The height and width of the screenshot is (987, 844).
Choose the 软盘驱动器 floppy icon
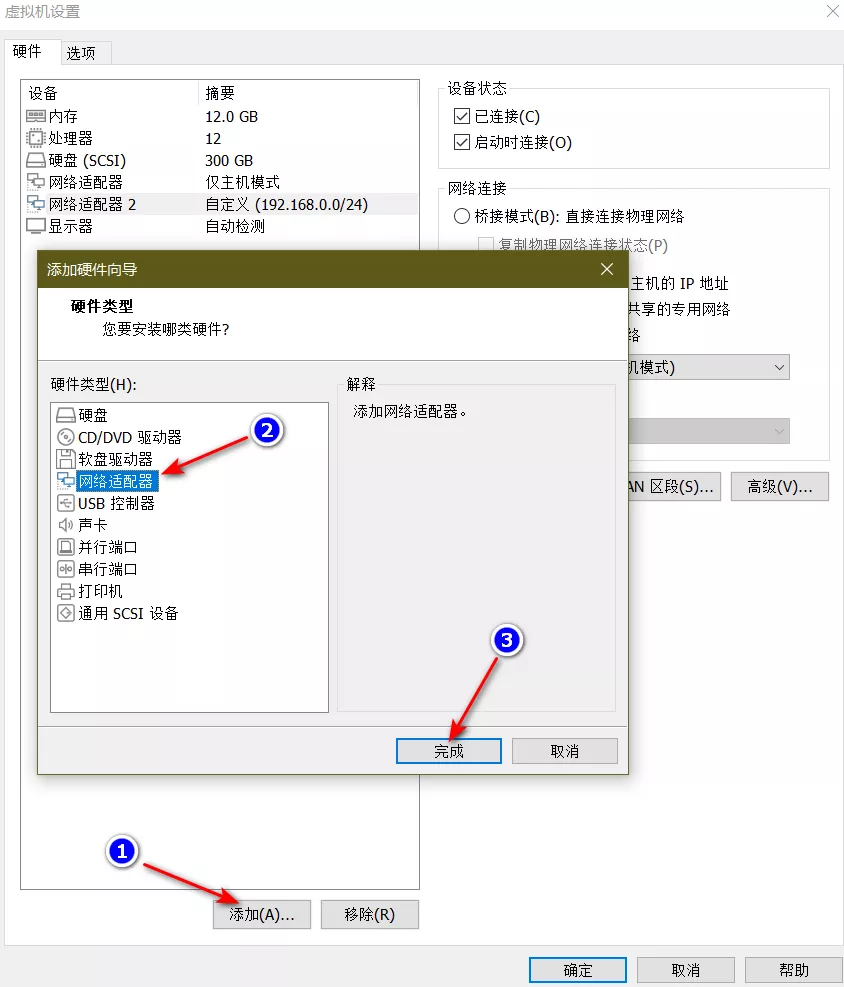tap(66, 459)
